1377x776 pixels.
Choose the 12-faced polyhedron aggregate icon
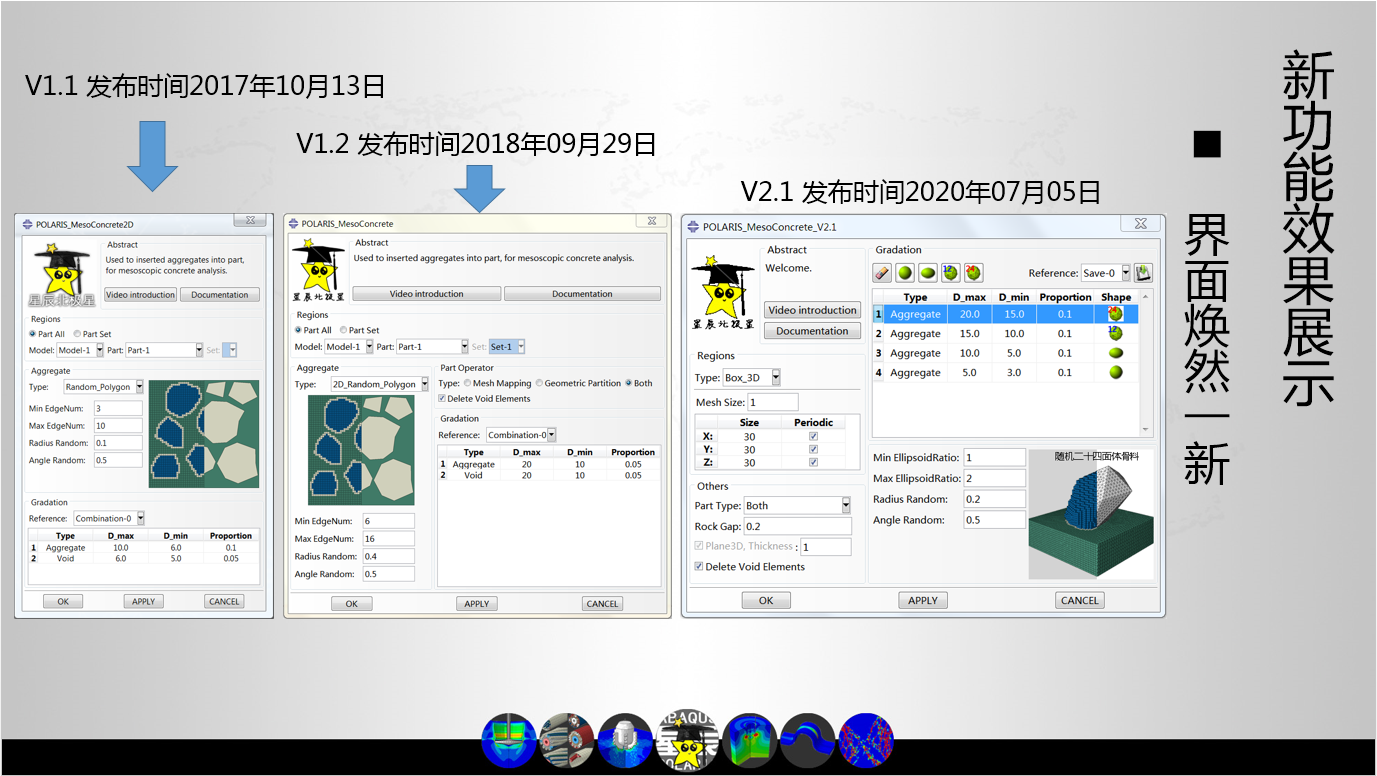[x=950, y=272]
